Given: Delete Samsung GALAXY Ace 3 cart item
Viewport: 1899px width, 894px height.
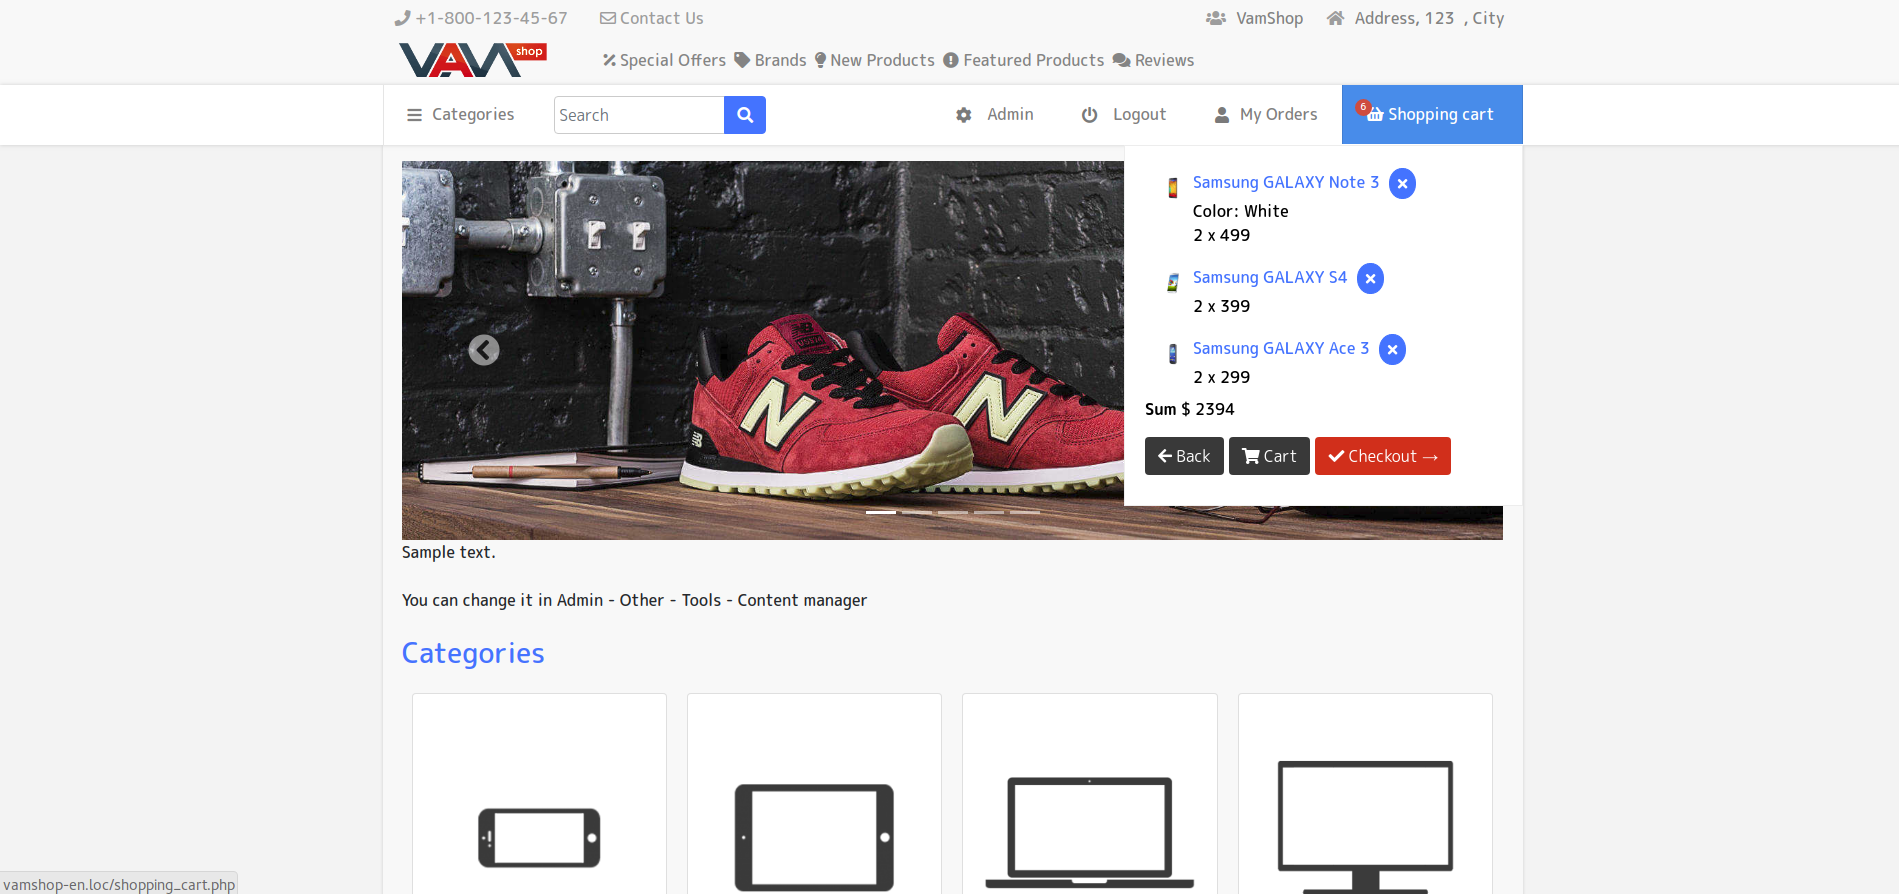Looking at the screenshot, I should tap(1392, 350).
